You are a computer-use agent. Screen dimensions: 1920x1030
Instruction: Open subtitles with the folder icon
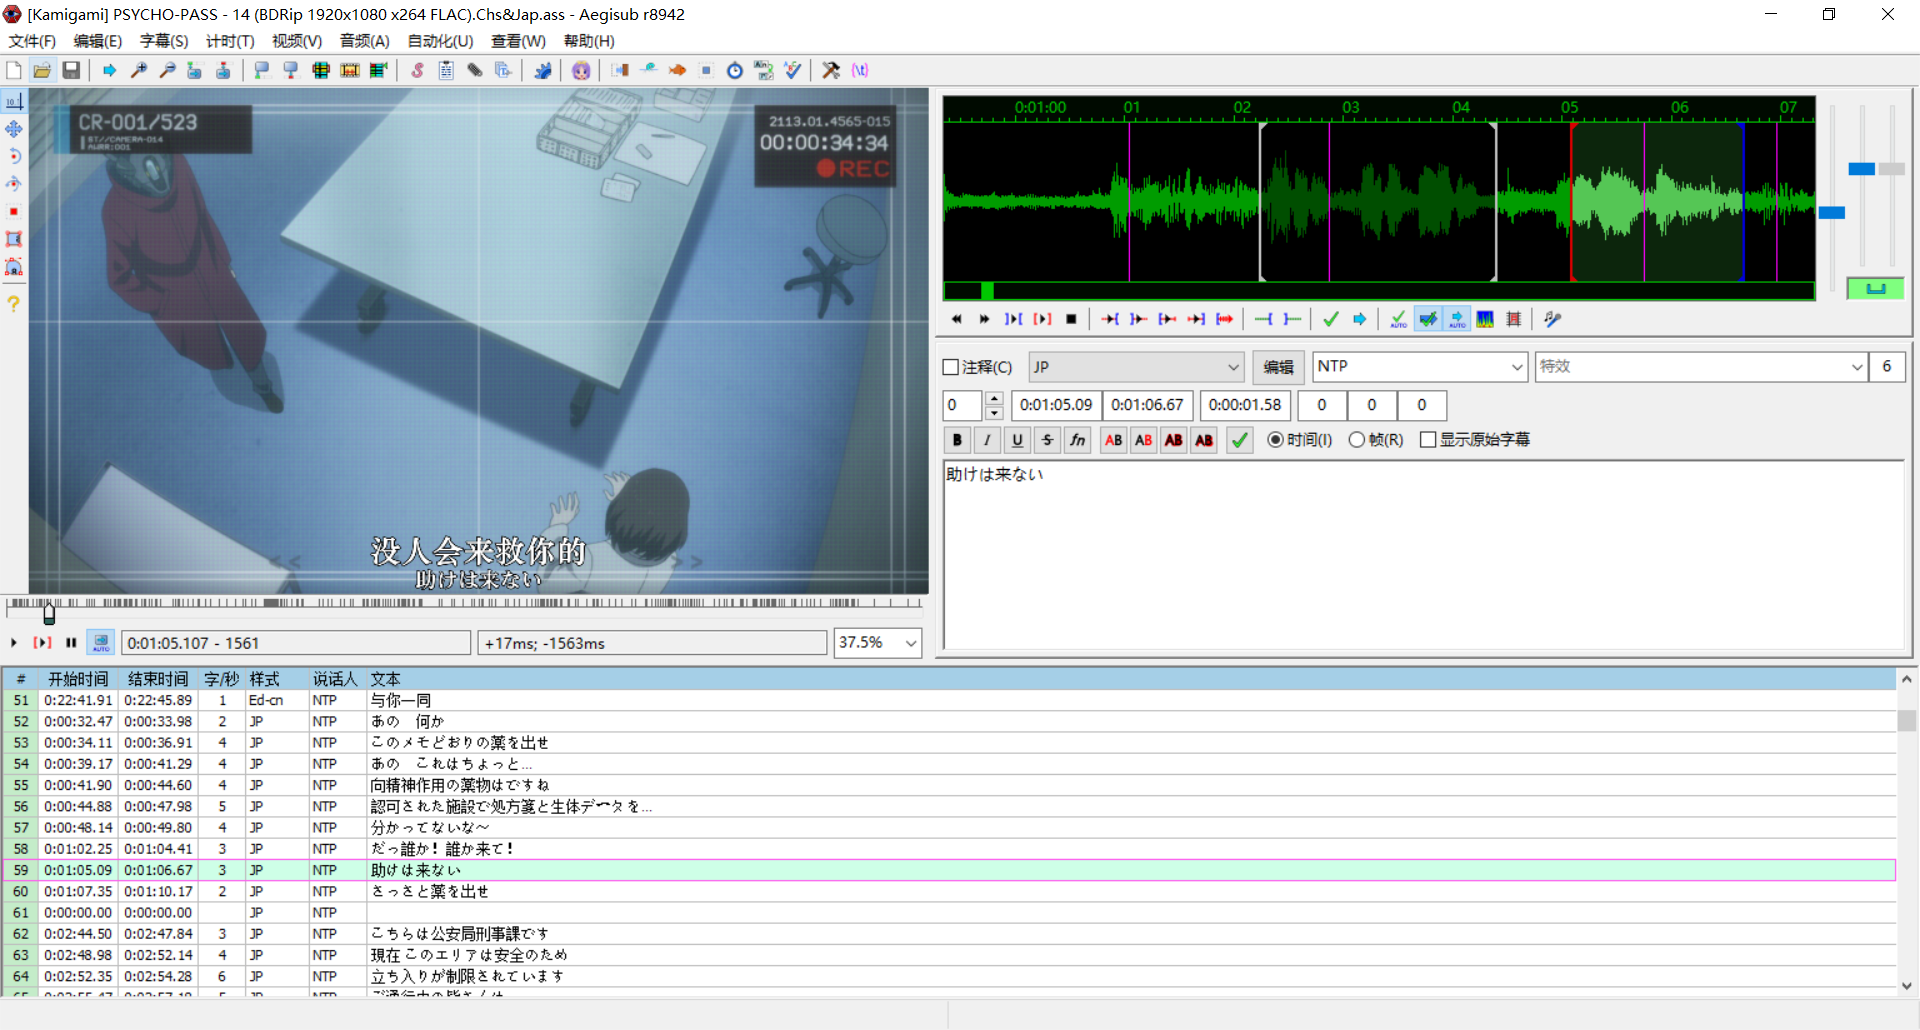tap(42, 70)
